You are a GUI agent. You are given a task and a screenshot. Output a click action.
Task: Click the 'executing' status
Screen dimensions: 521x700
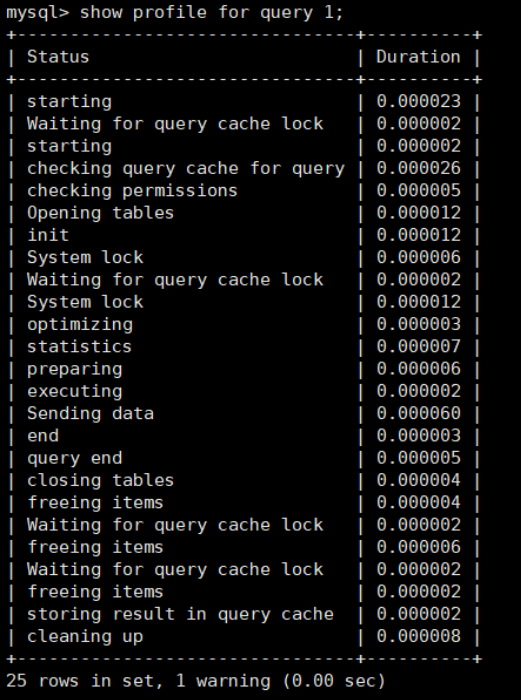tap(75, 392)
